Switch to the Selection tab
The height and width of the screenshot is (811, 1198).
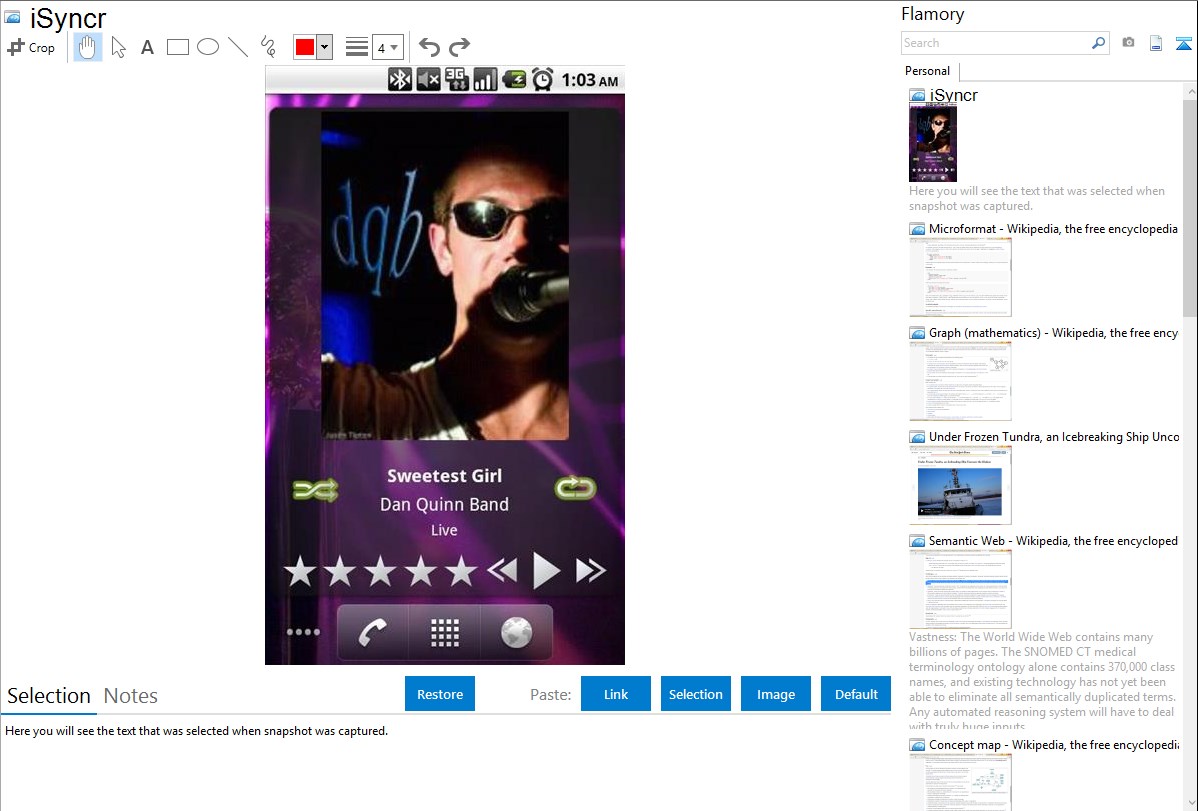click(49, 696)
